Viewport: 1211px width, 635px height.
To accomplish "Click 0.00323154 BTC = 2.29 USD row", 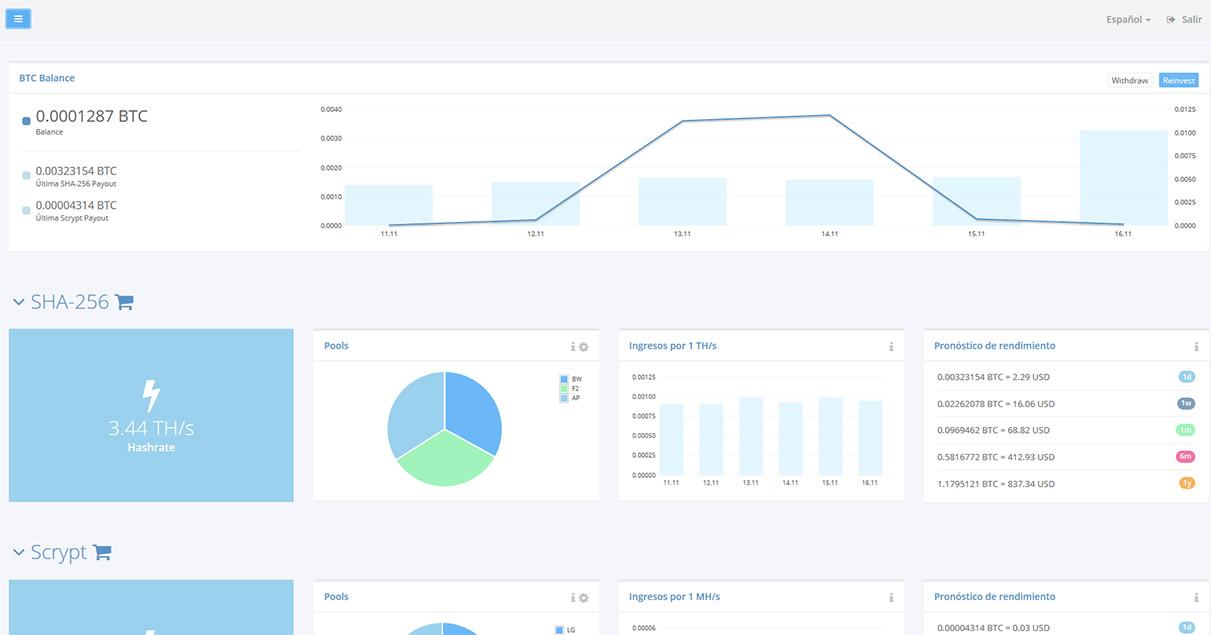I will pos(1065,377).
